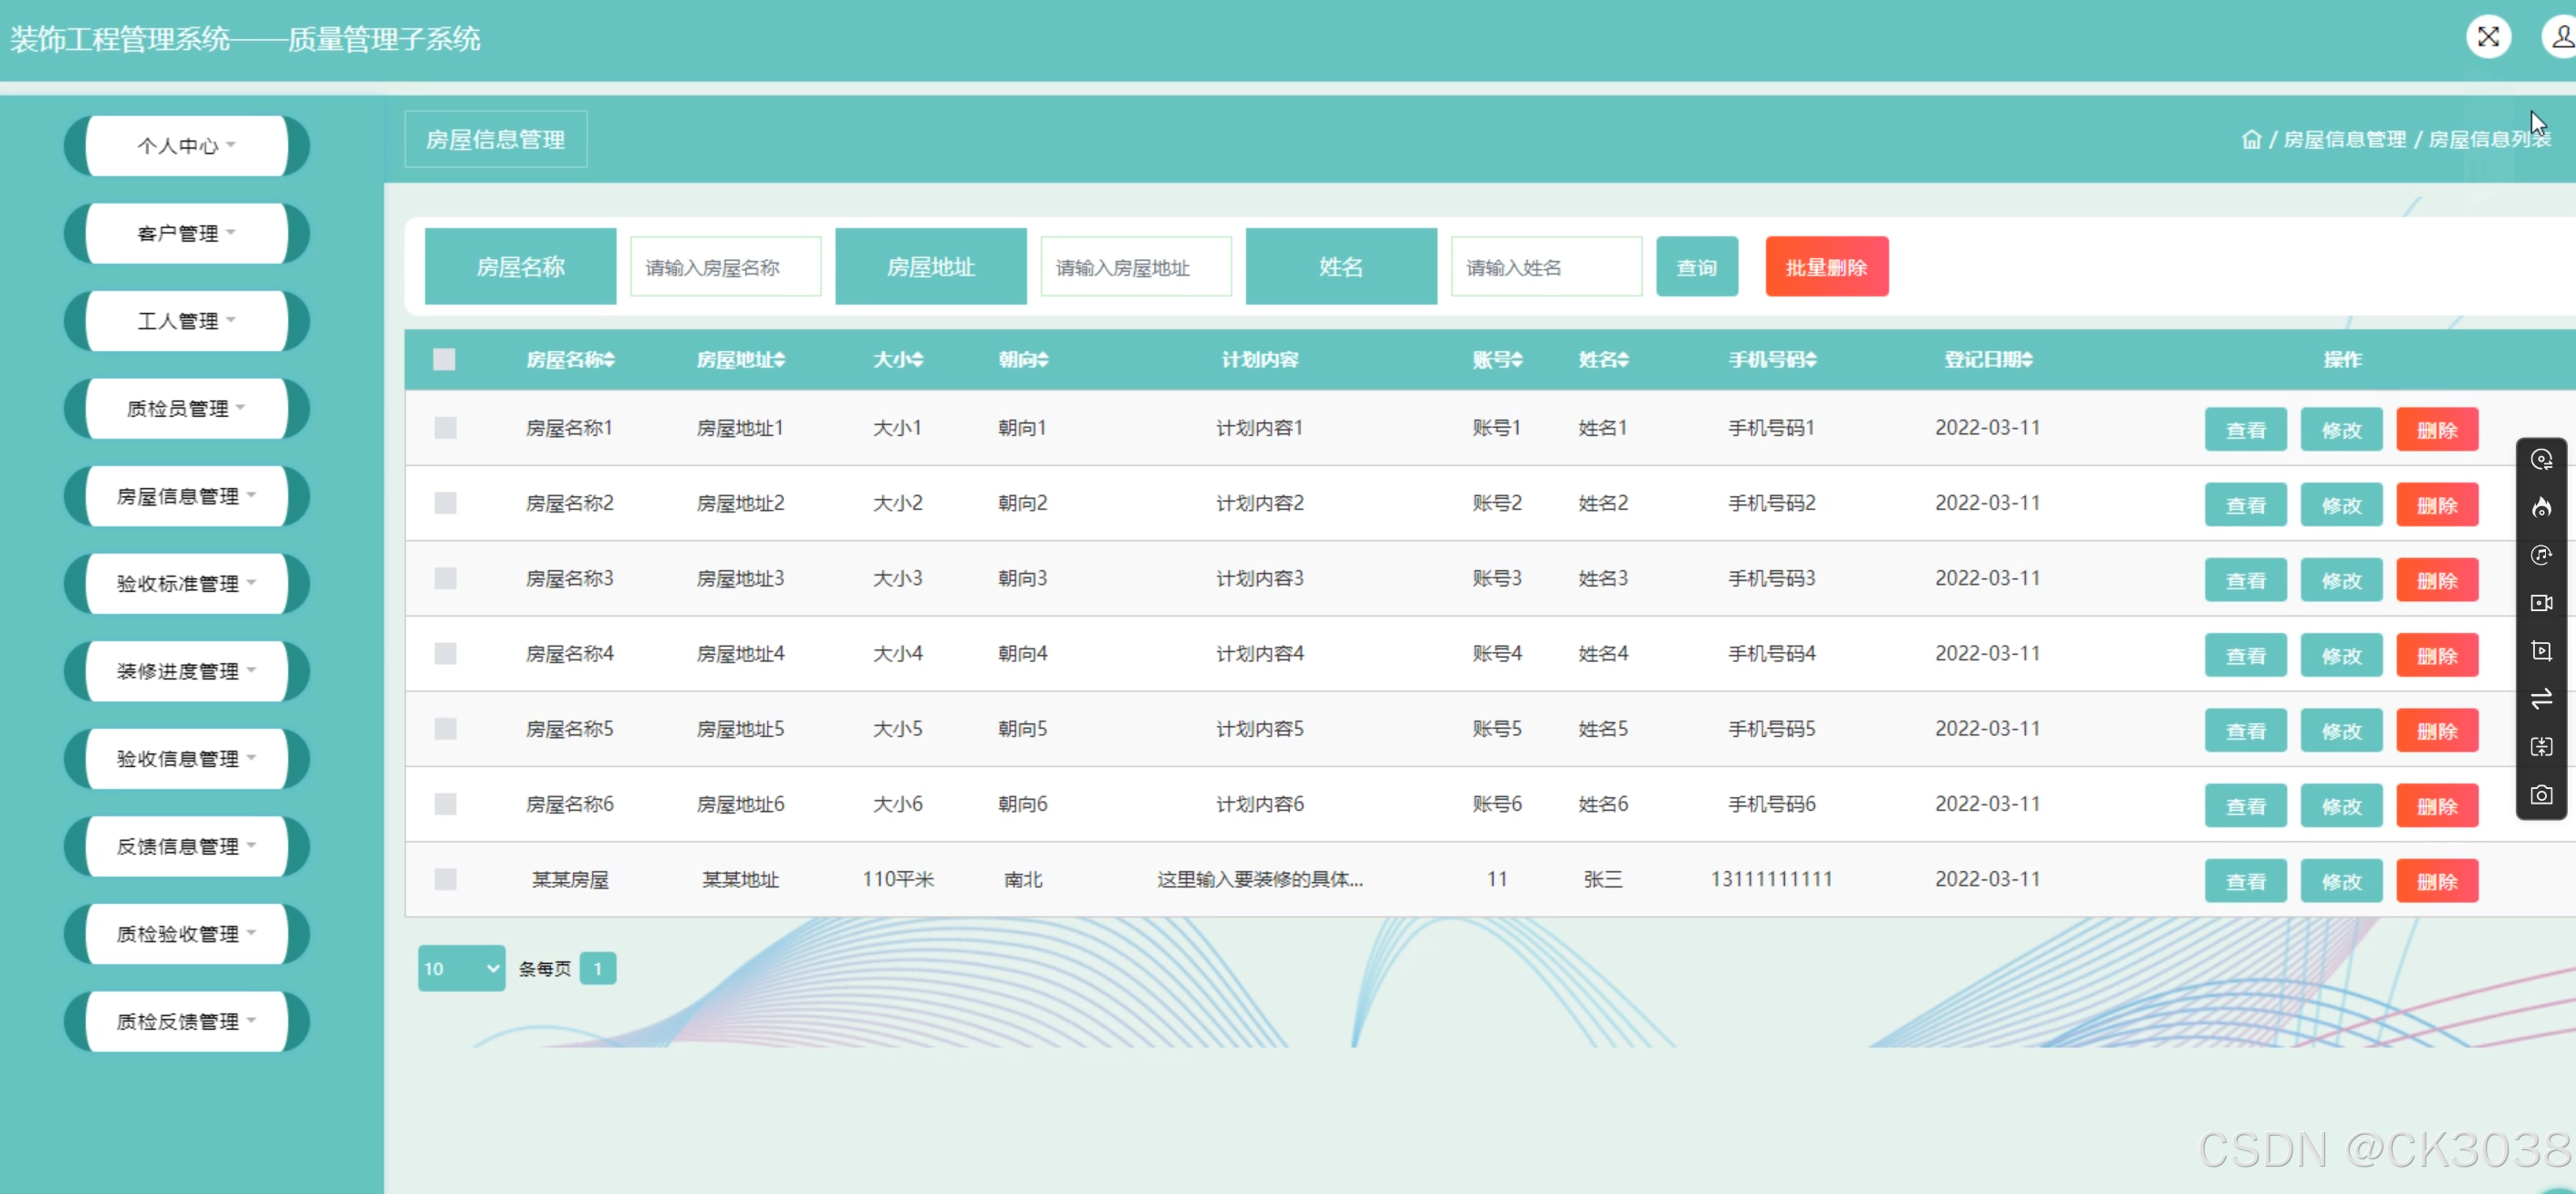
Task: Click the video camera record icon
Action: pos(2540,603)
